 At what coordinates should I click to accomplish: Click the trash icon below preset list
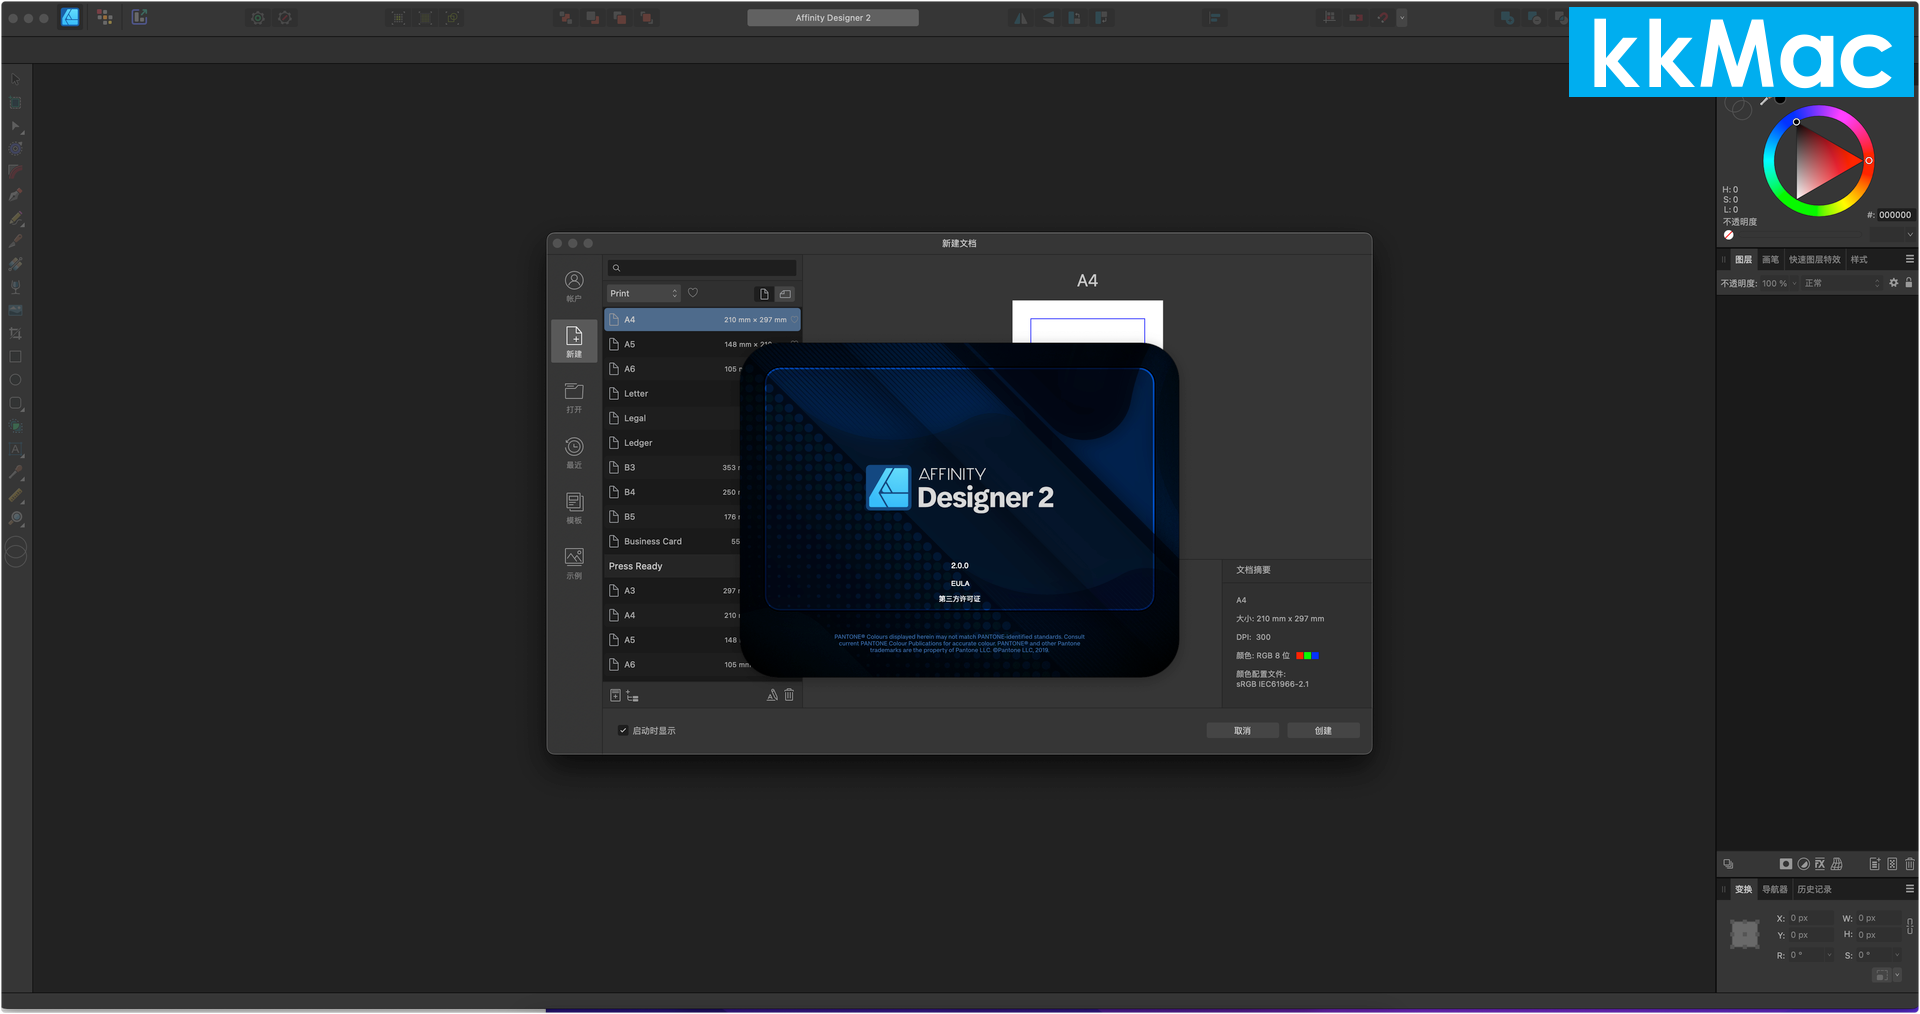click(x=789, y=695)
